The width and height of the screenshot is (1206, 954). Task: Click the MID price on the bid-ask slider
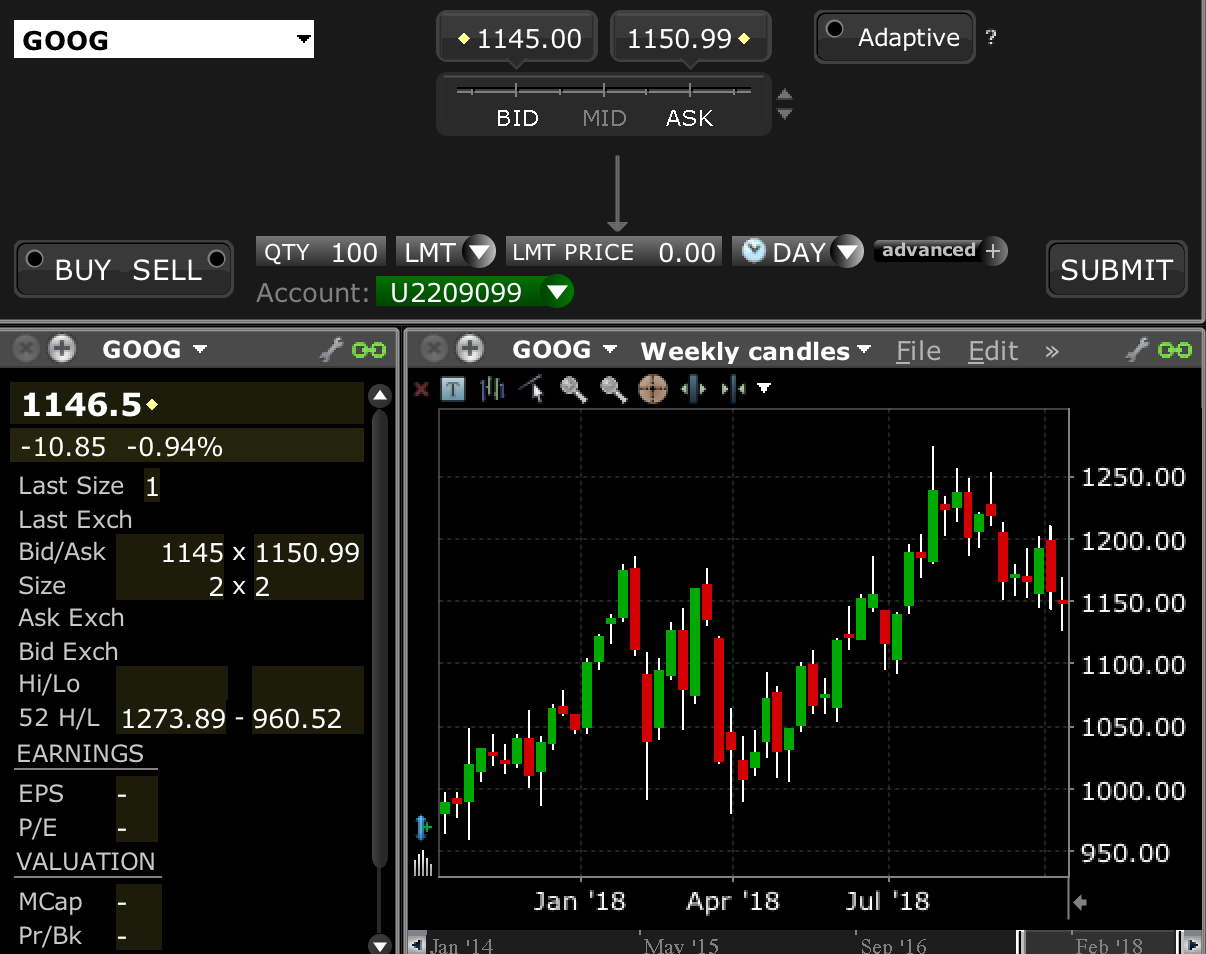[x=604, y=117]
